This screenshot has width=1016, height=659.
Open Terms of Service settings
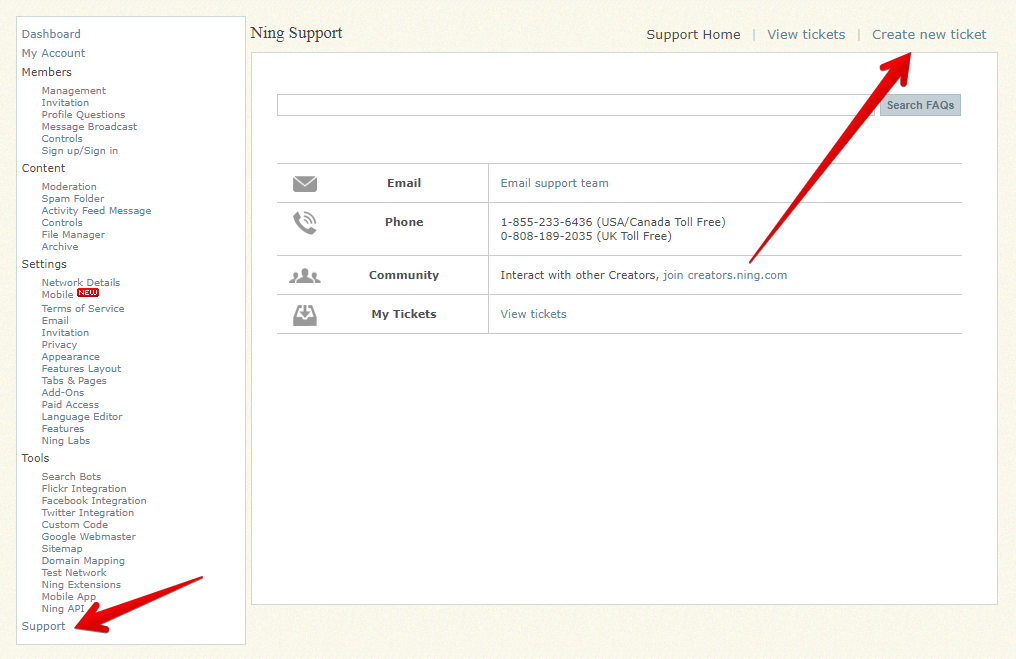coord(83,309)
